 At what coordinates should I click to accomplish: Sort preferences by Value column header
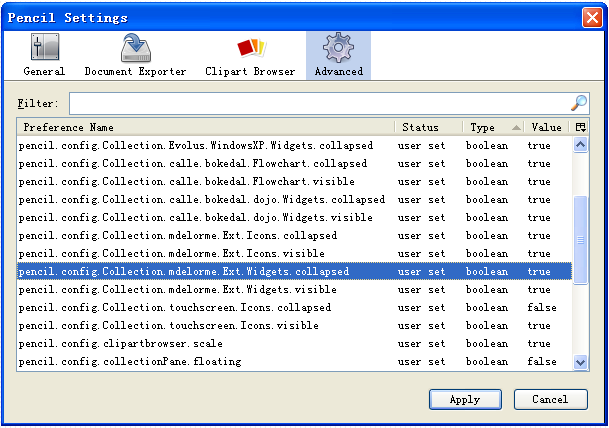(x=546, y=127)
